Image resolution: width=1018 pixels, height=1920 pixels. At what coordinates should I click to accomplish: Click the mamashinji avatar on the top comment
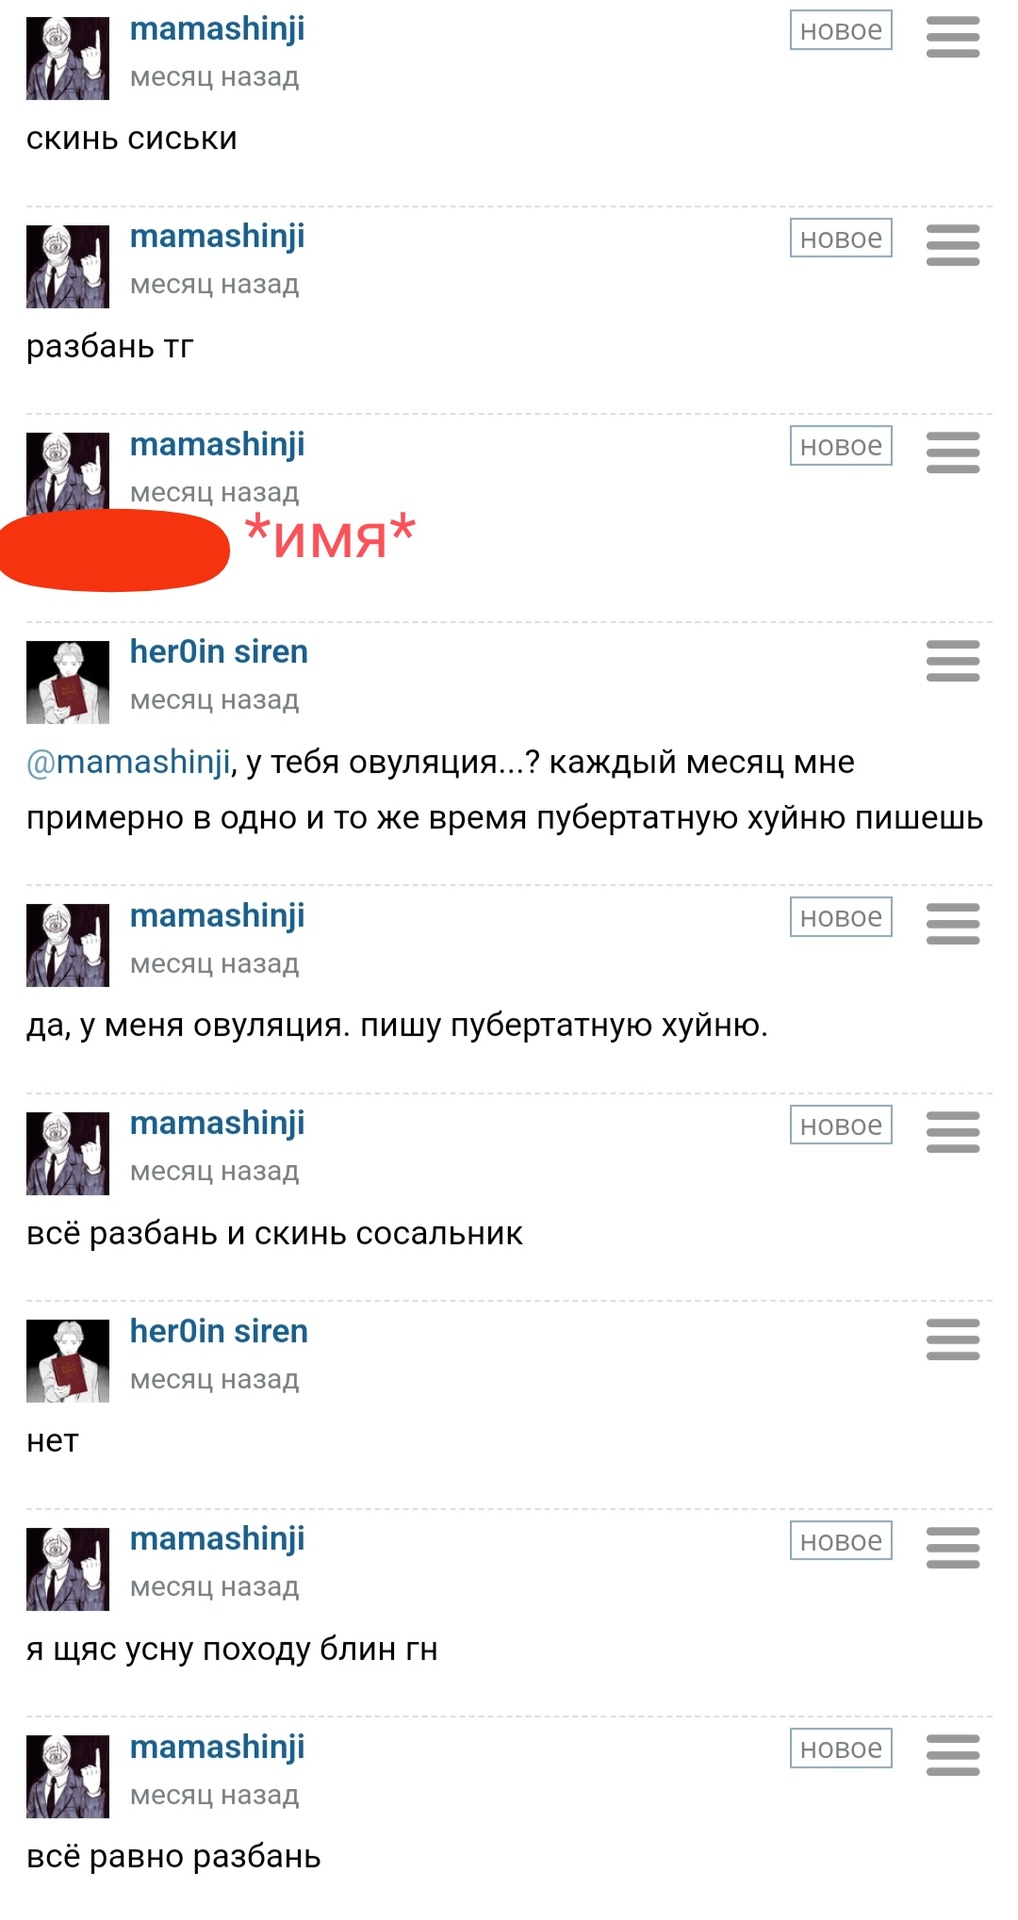tap(67, 58)
